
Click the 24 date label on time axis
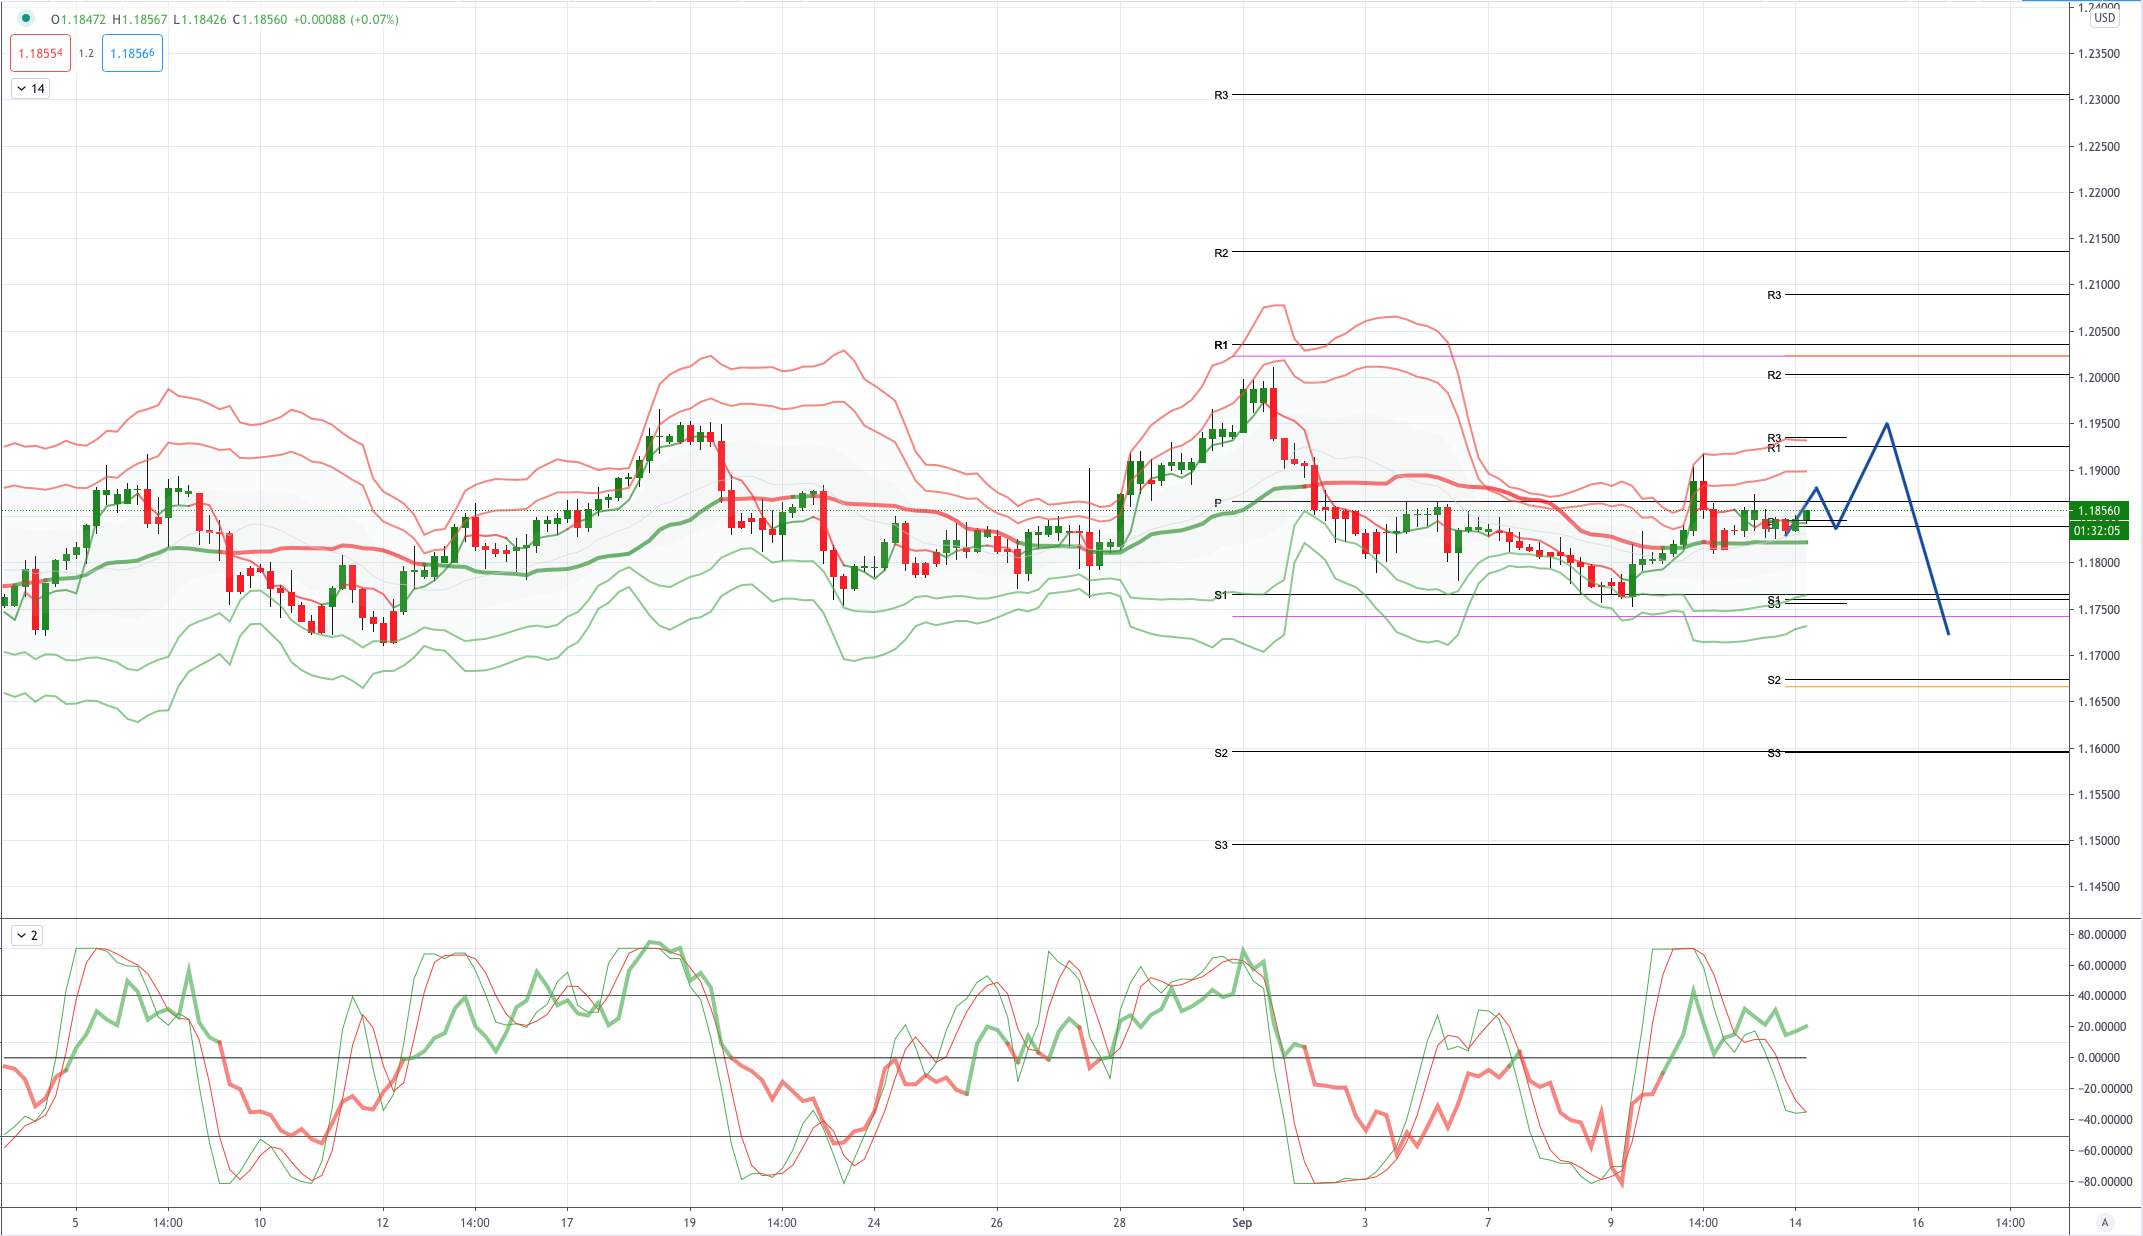tap(874, 1223)
